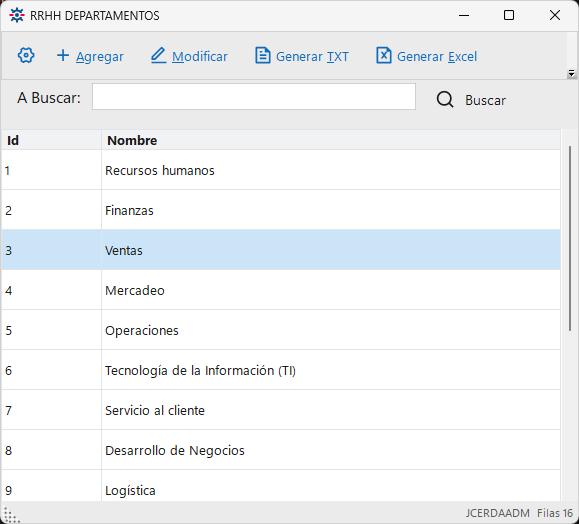The image size is (579, 524).
Task: Click the magnifying glass search icon
Action: click(x=445, y=100)
